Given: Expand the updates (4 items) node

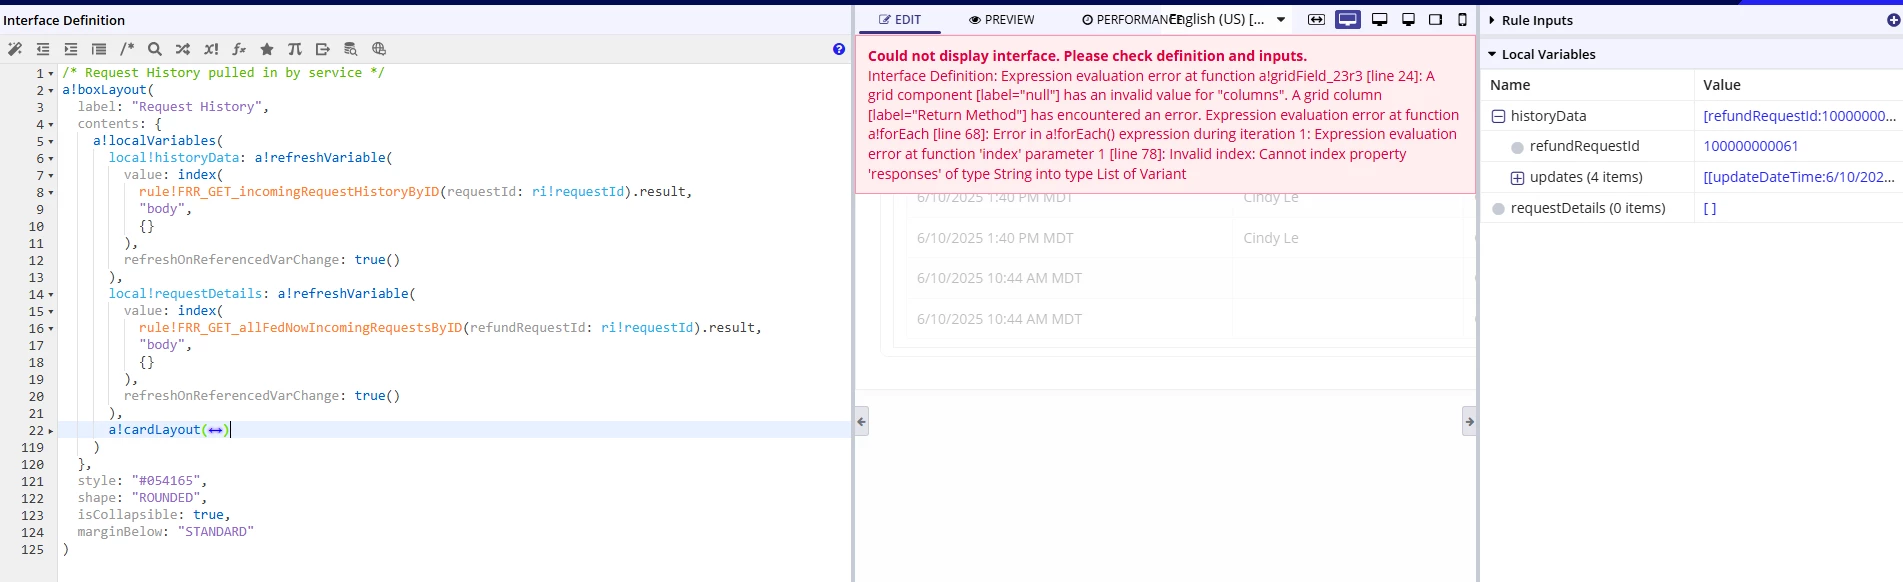Looking at the screenshot, I should pyautogui.click(x=1517, y=178).
